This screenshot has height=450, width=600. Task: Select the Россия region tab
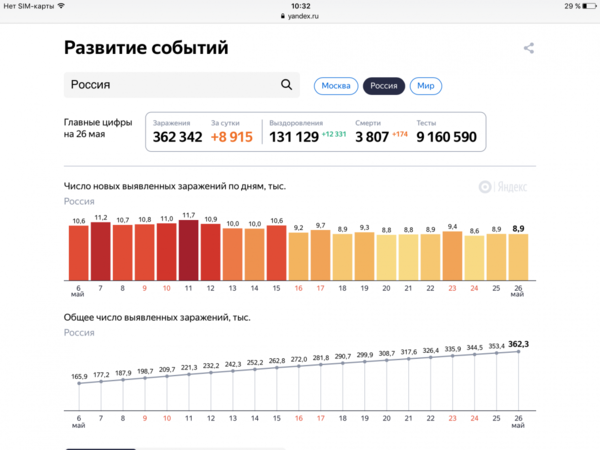pos(384,86)
